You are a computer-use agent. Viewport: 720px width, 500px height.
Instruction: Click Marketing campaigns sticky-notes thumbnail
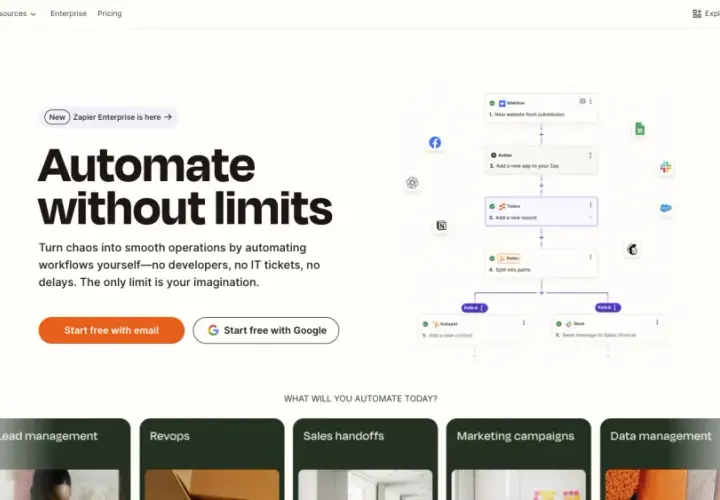click(518, 485)
